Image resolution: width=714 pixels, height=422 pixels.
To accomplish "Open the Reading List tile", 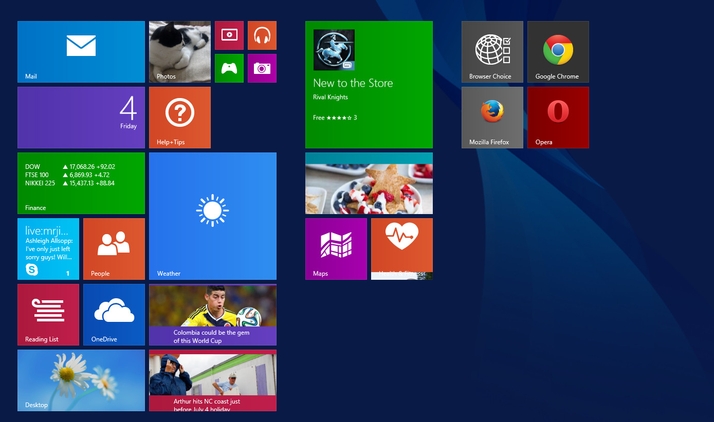I will 48,315.
